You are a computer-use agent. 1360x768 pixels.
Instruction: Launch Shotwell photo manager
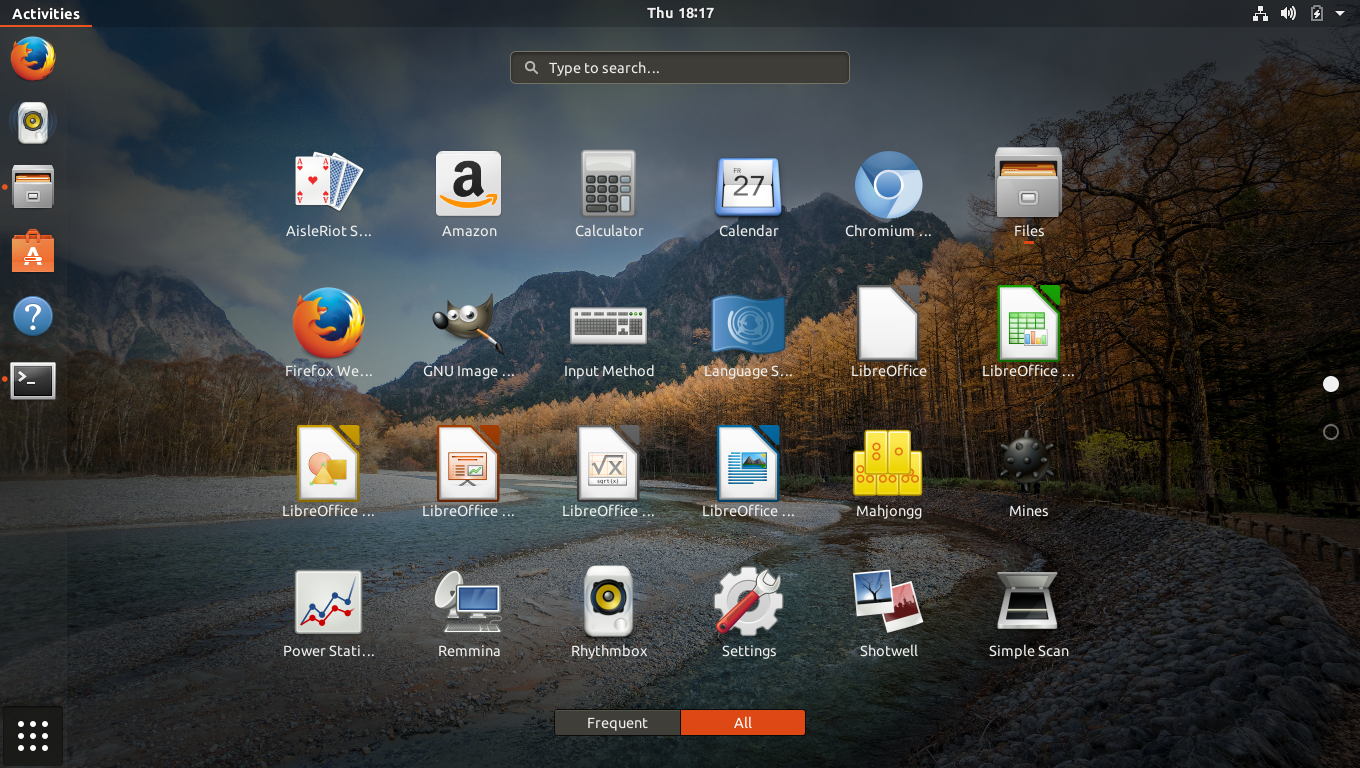(x=888, y=601)
